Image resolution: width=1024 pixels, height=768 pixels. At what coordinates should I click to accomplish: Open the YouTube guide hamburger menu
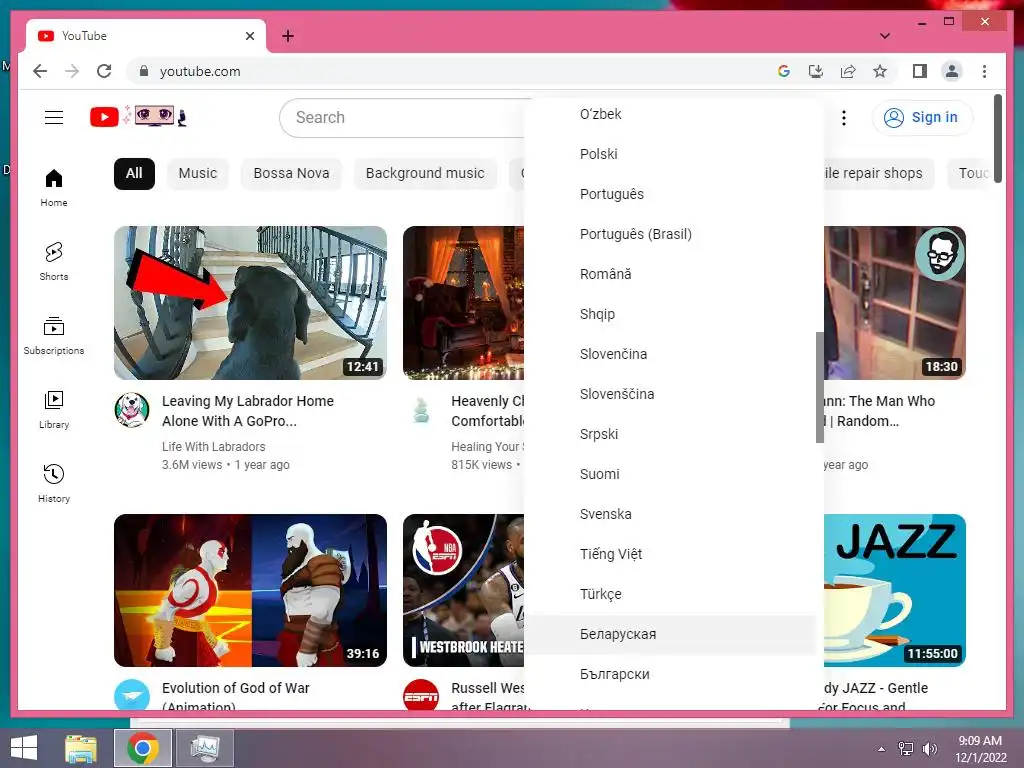click(x=54, y=118)
